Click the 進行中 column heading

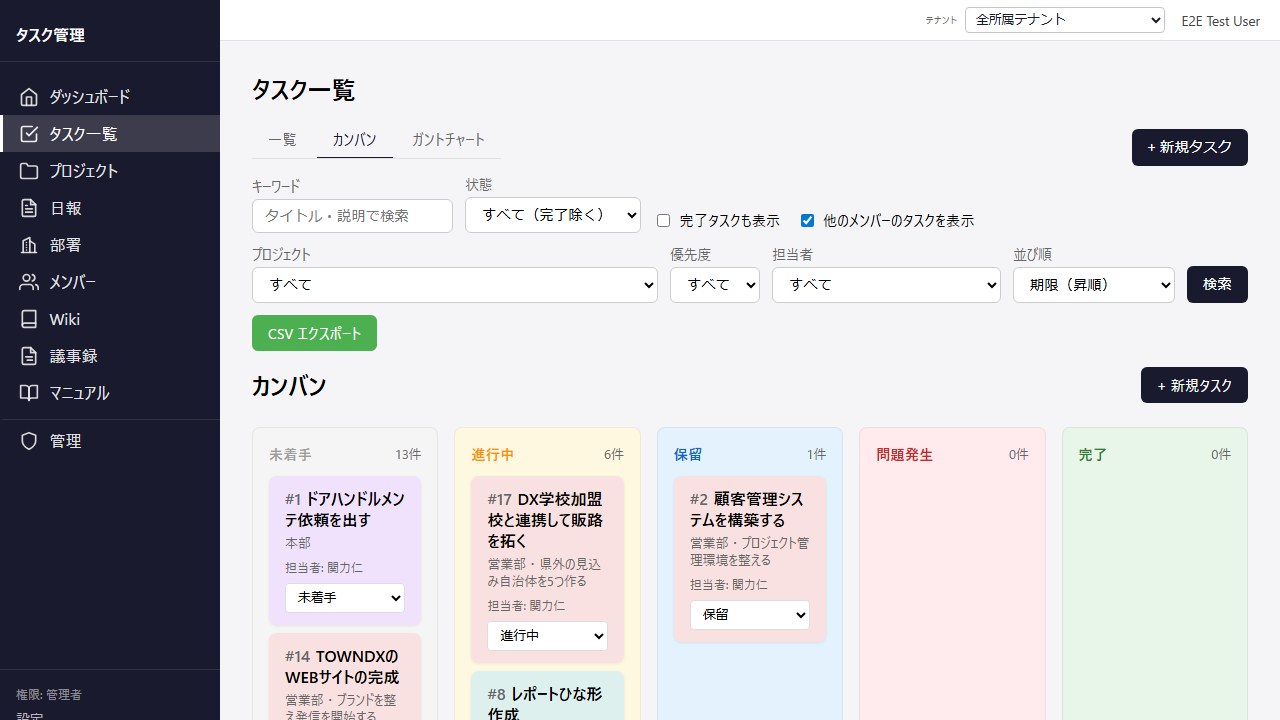pyautogui.click(x=493, y=455)
